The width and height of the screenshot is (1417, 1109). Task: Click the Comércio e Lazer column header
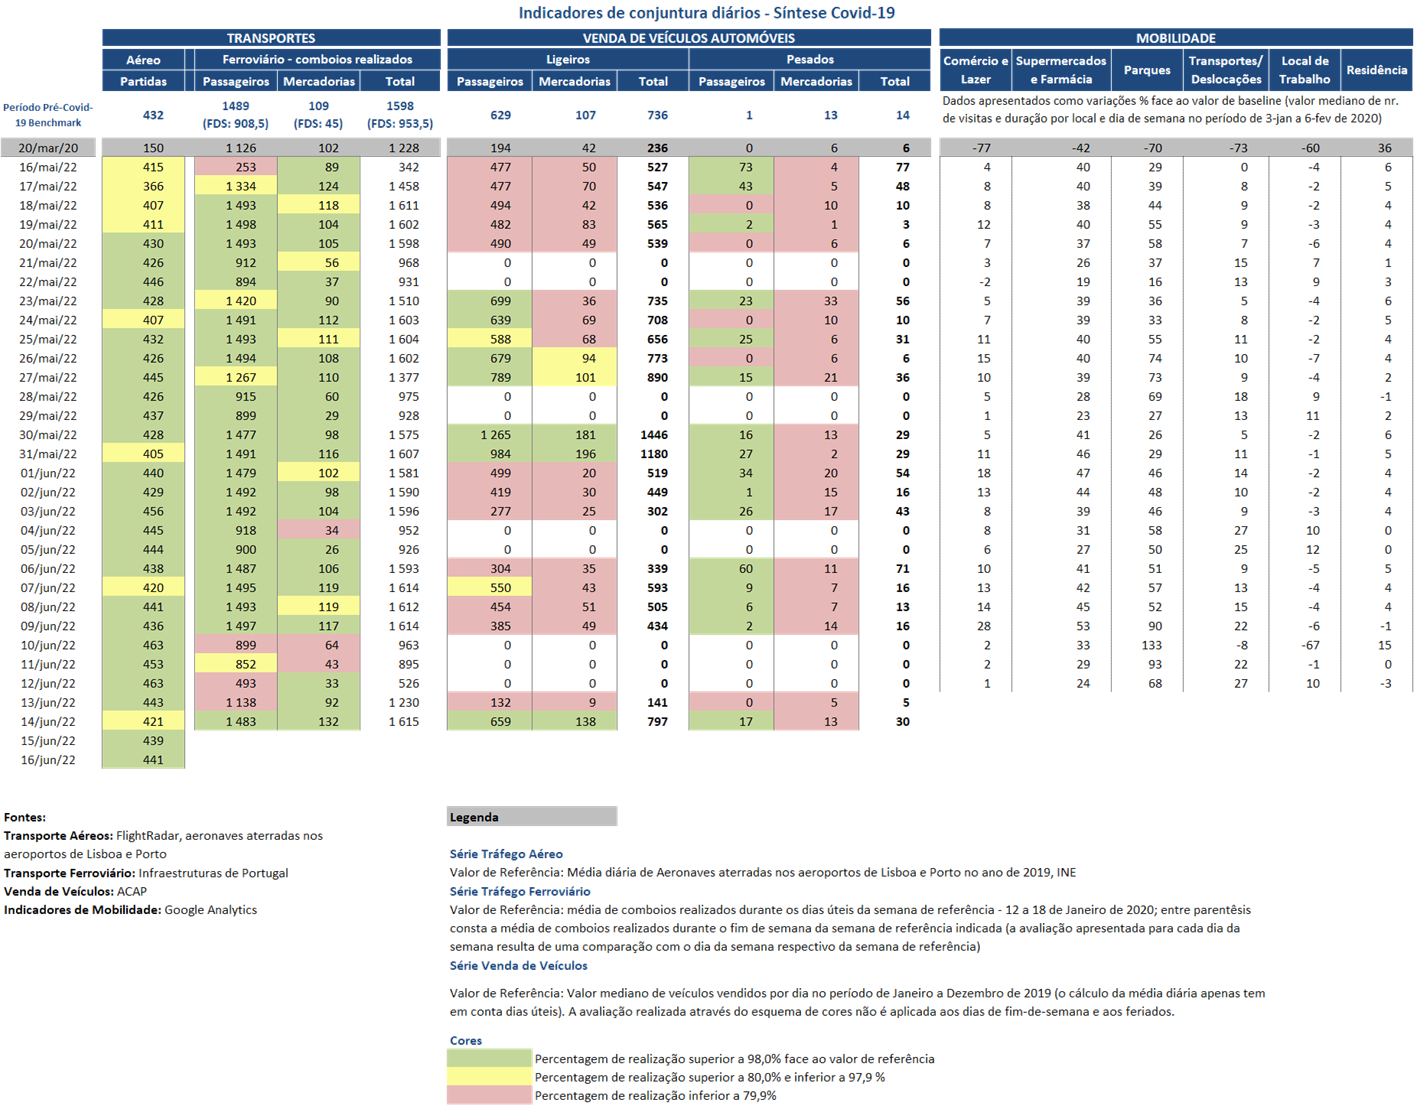coord(976,70)
